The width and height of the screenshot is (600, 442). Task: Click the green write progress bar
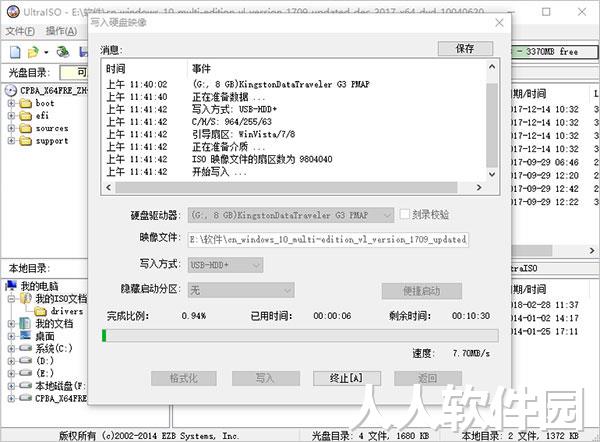click(300, 336)
